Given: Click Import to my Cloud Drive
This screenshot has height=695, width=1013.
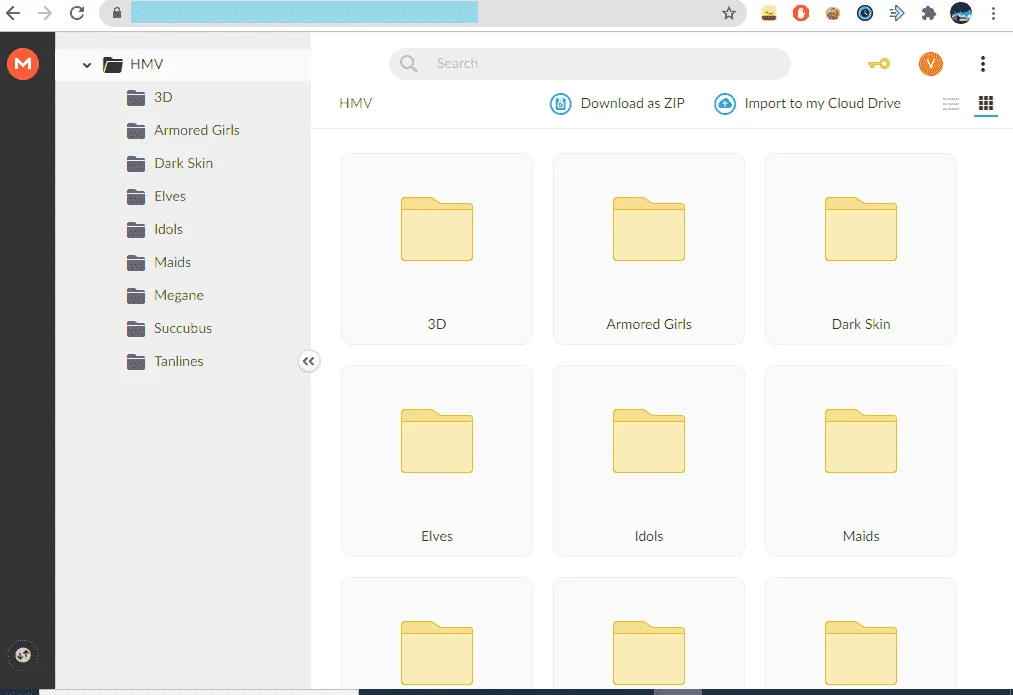Looking at the screenshot, I should click(807, 103).
